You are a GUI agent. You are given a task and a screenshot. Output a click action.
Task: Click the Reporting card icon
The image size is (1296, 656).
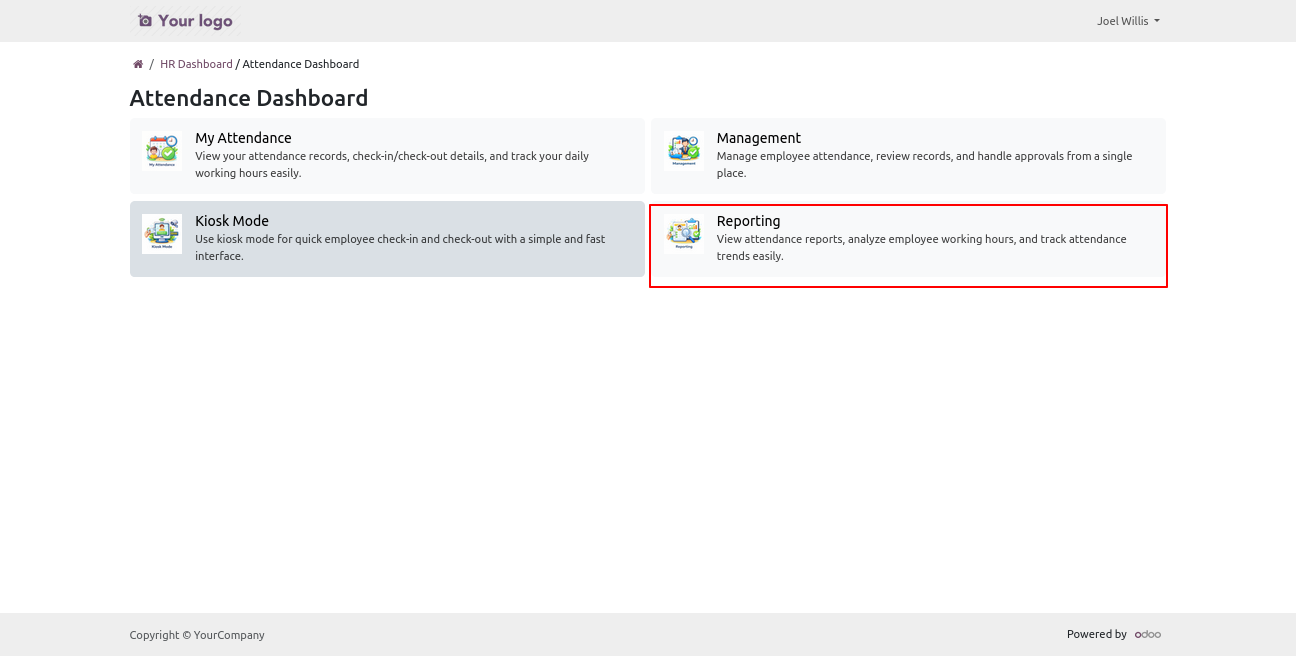683,234
